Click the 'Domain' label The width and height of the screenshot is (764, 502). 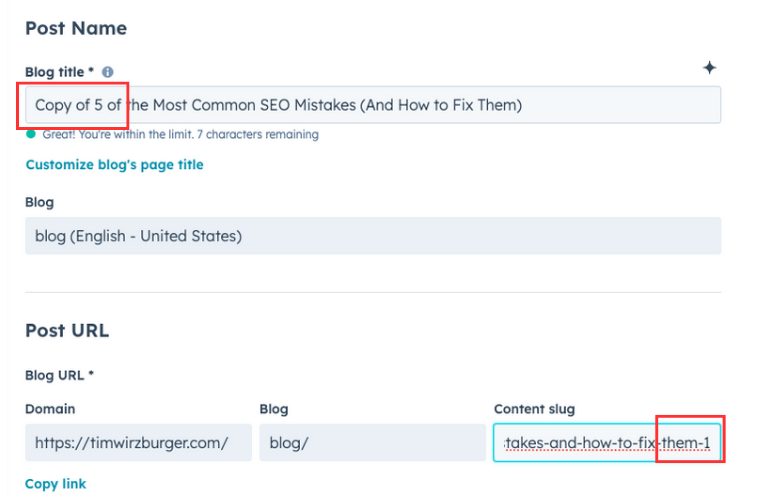pyautogui.click(x=50, y=409)
